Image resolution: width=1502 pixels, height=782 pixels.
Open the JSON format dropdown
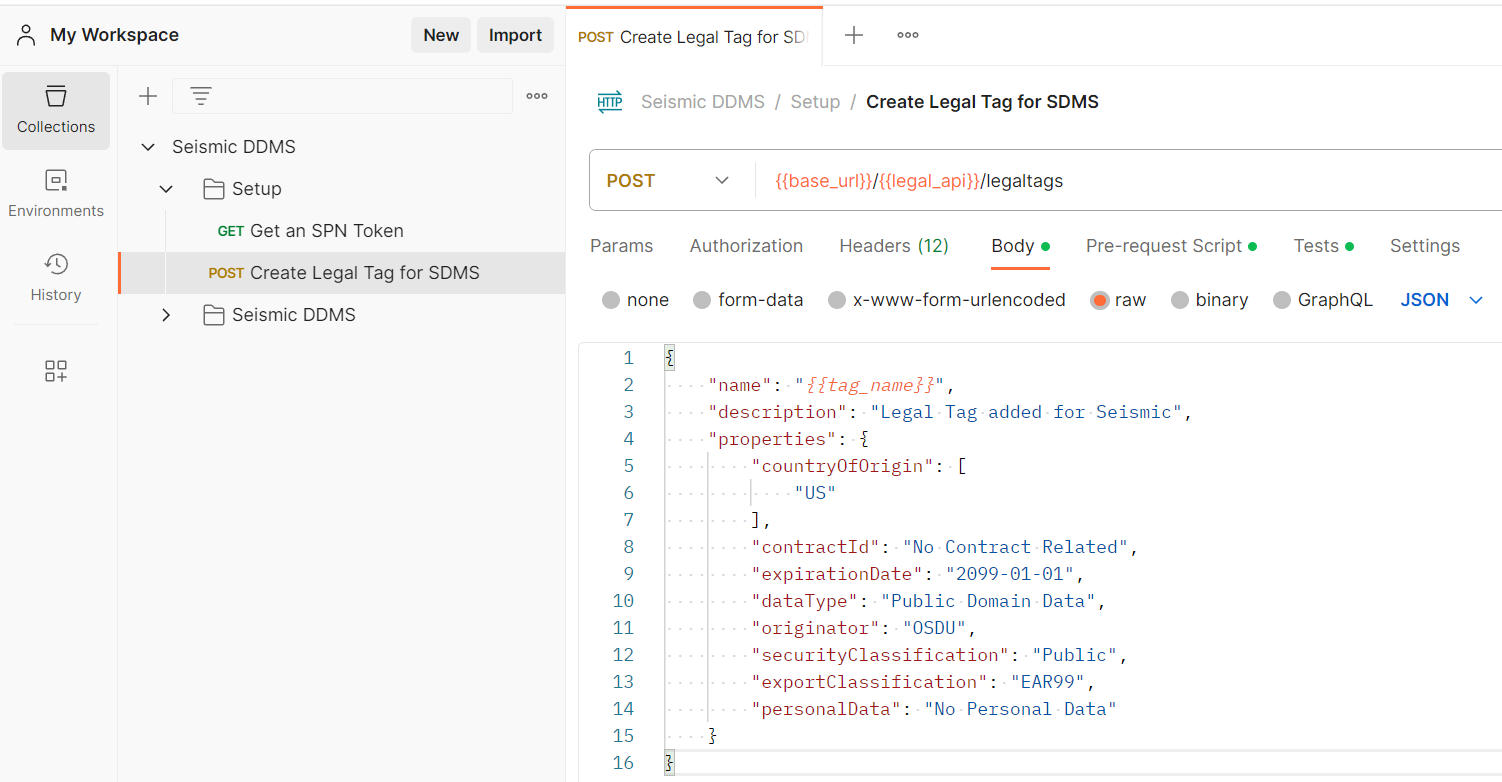coord(1442,300)
